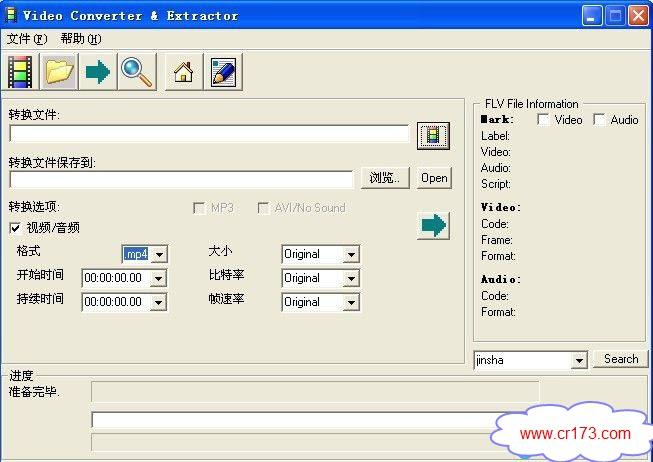Toggle the MP3 checkbox
The height and width of the screenshot is (462, 653).
[199, 208]
